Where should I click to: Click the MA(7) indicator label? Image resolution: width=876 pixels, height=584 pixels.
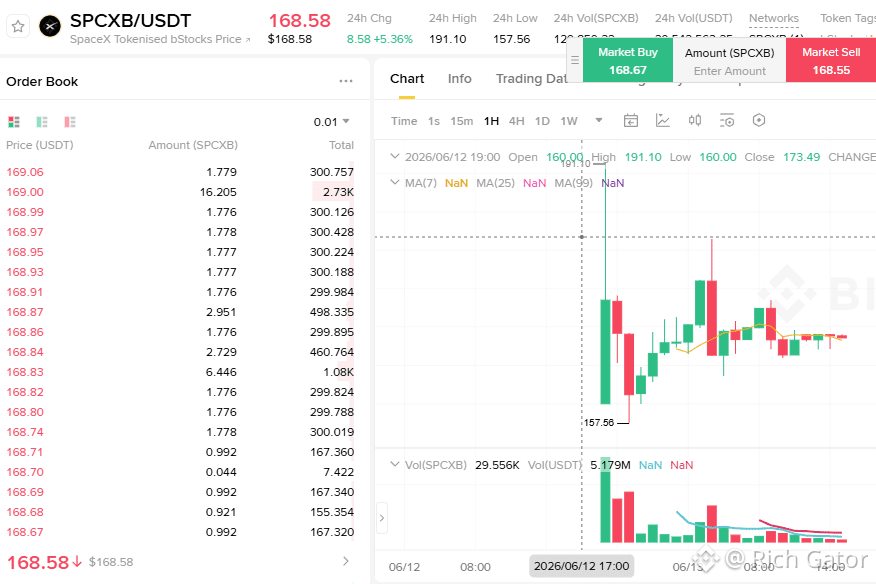coord(421,183)
